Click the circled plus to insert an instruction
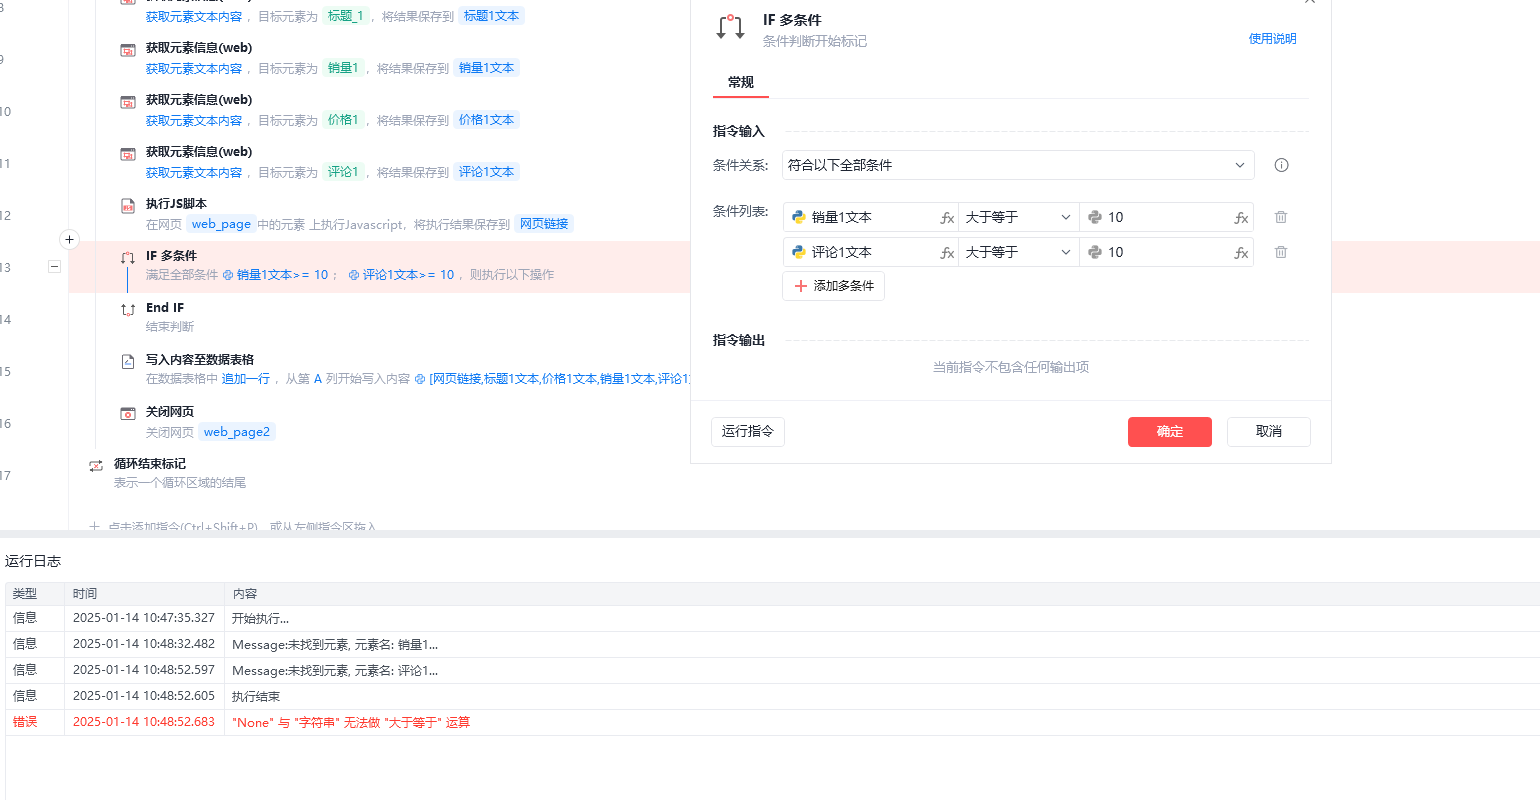Image resolution: width=1540 pixels, height=800 pixels. 69,239
